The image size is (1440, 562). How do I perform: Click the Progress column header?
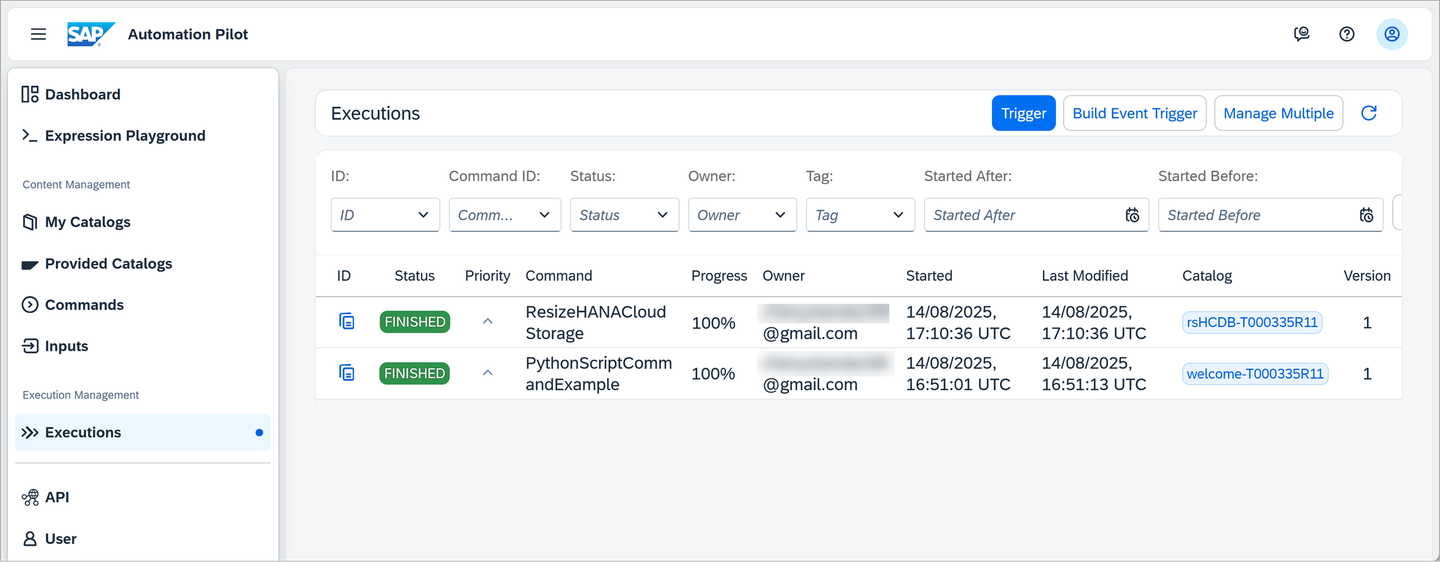point(719,275)
